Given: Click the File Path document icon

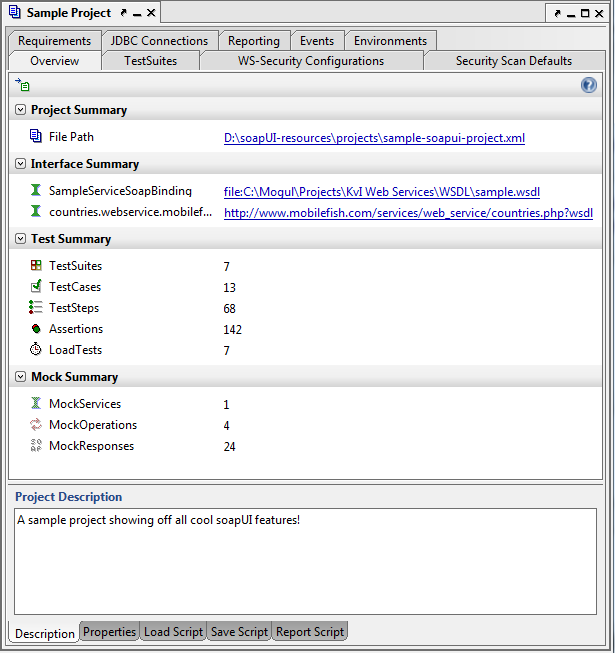Looking at the screenshot, I should [x=36, y=136].
